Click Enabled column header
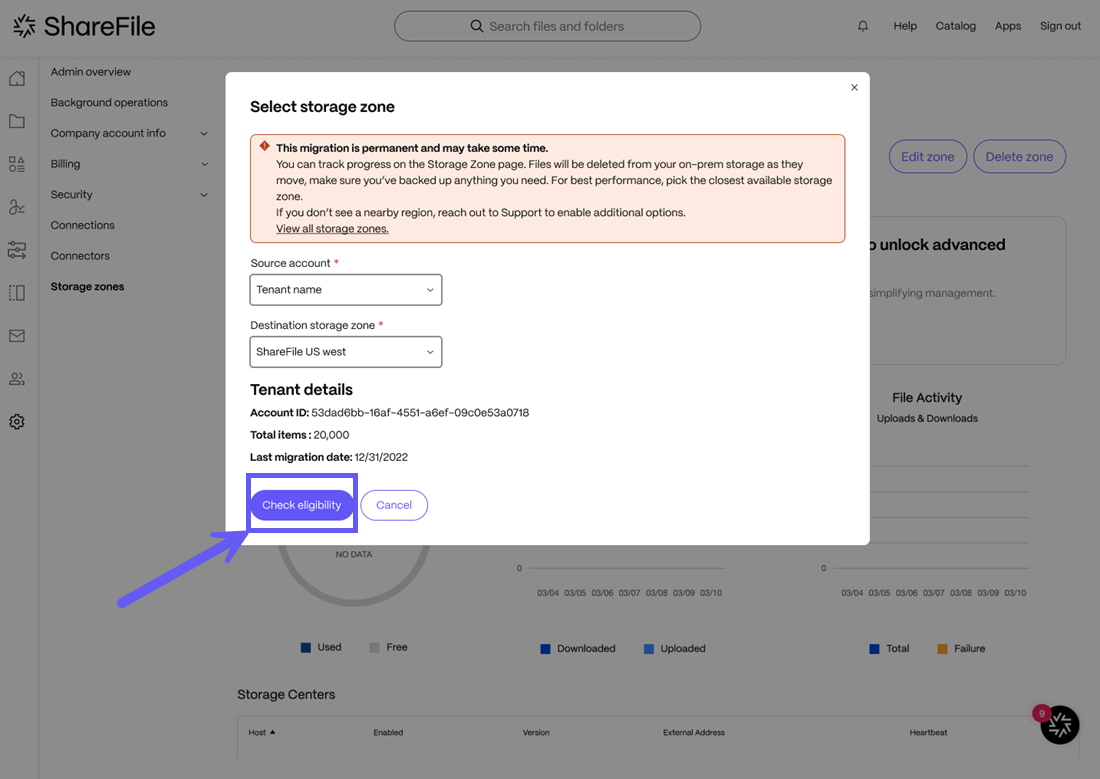This screenshot has width=1100, height=779. (388, 733)
